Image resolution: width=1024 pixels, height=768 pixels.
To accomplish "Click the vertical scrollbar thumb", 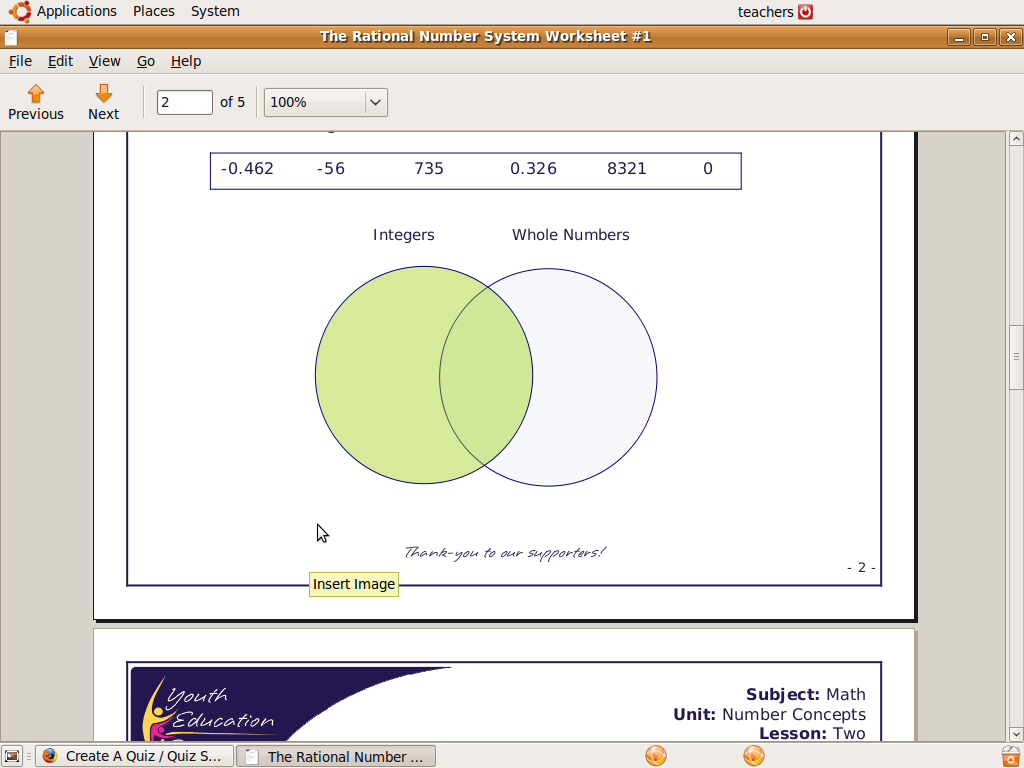I will [x=1016, y=357].
